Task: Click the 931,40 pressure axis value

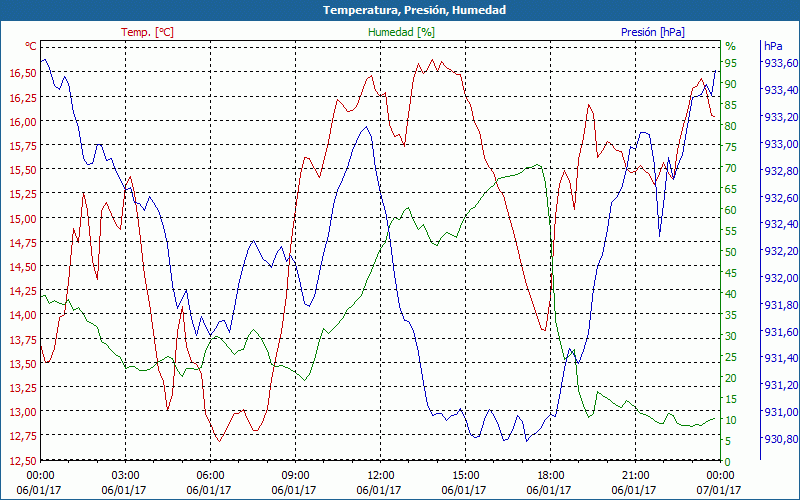Action: [x=781, y=359]
